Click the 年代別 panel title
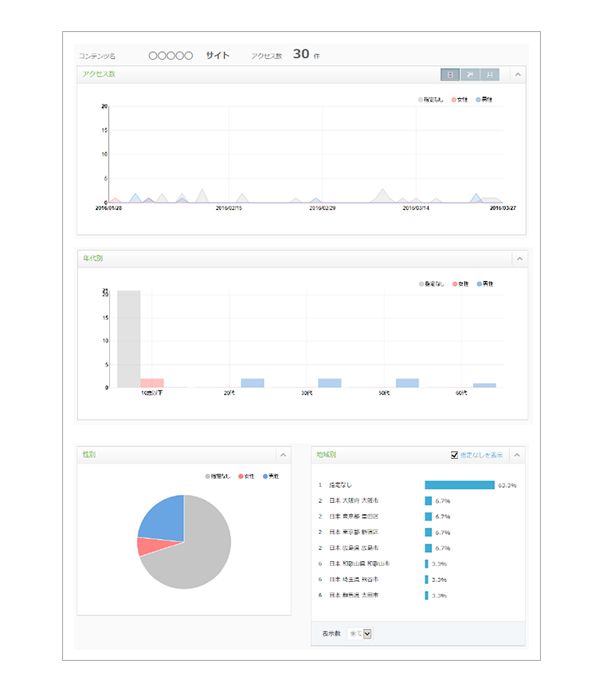This screenshot has height=694, width=600. (93, 258)
